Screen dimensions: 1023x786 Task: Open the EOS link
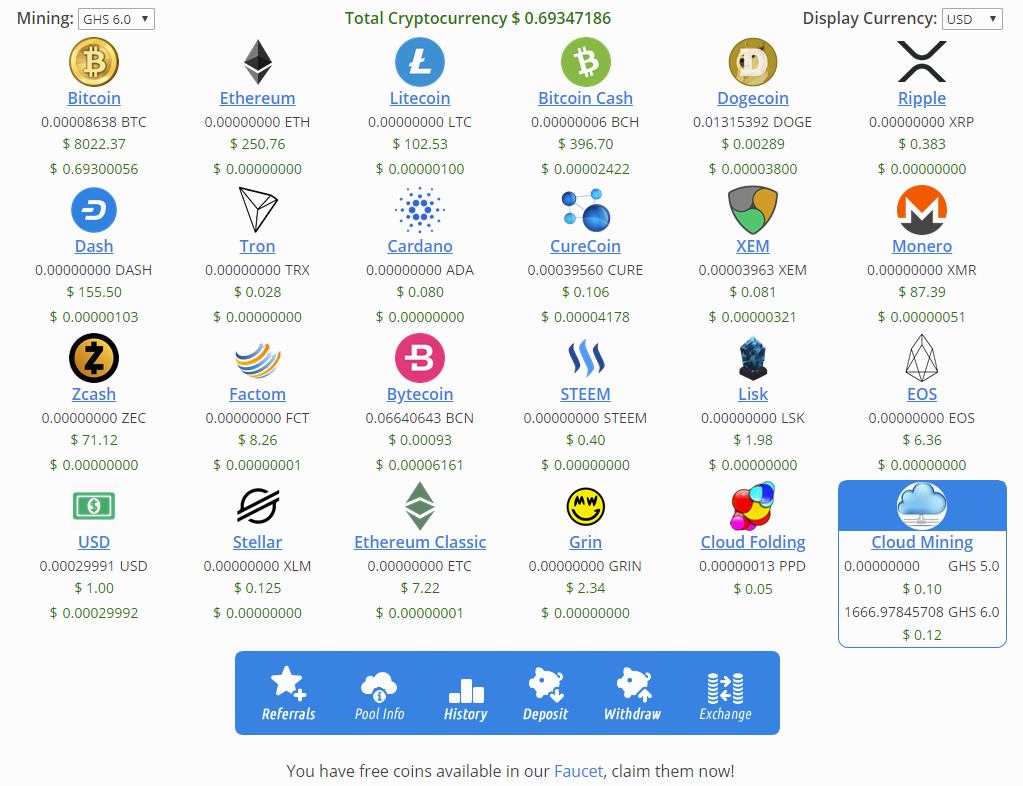pyautogui.click(x=921, y=395)
